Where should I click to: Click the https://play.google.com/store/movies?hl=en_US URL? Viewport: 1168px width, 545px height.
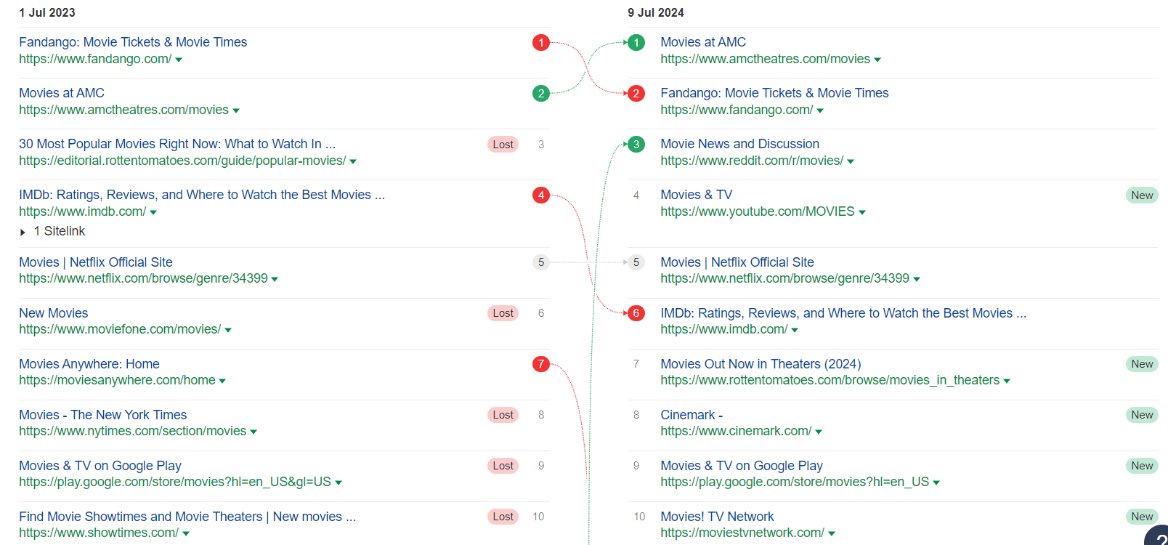point(795,482)
